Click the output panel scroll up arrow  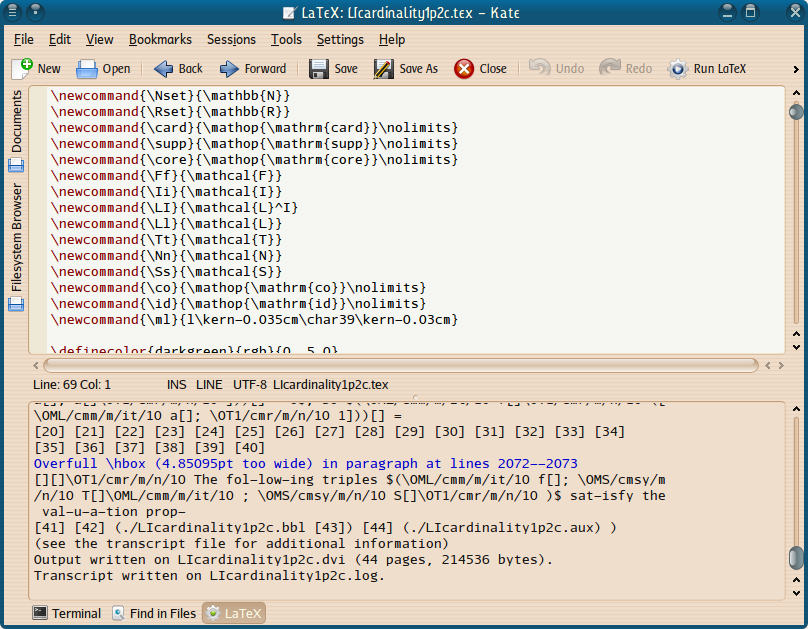click(796, 409)
